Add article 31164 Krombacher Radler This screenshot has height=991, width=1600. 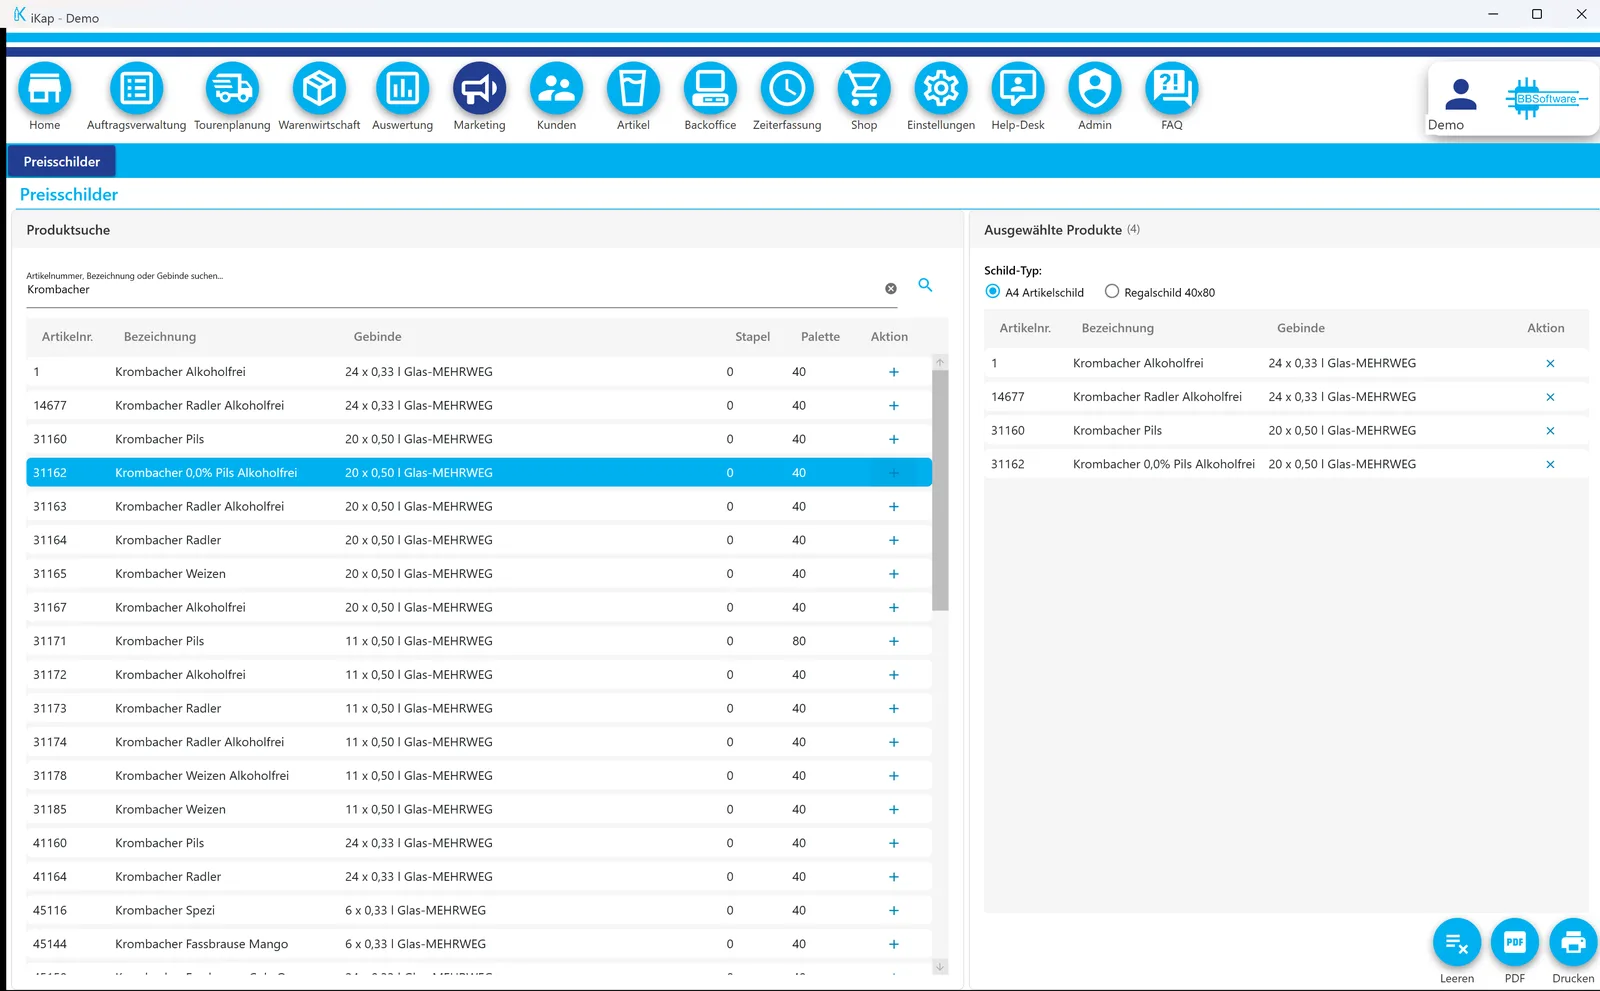click(894, 540)
